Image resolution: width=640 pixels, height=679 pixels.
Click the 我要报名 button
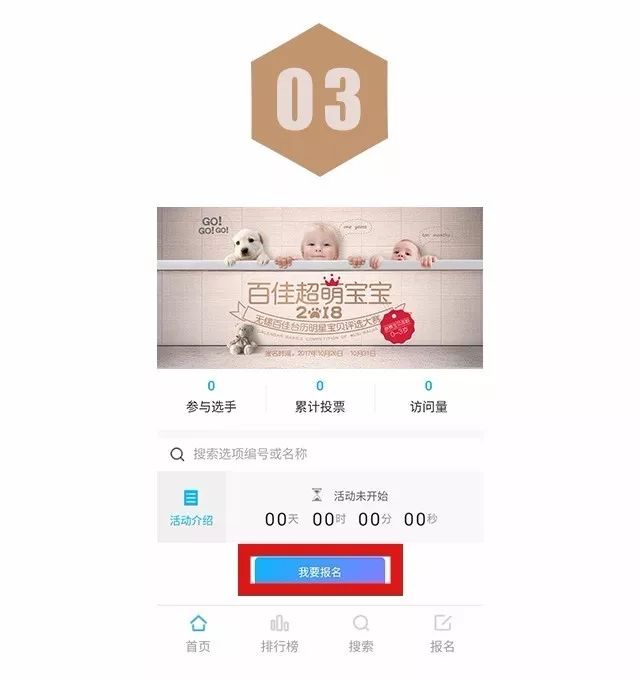320,571
